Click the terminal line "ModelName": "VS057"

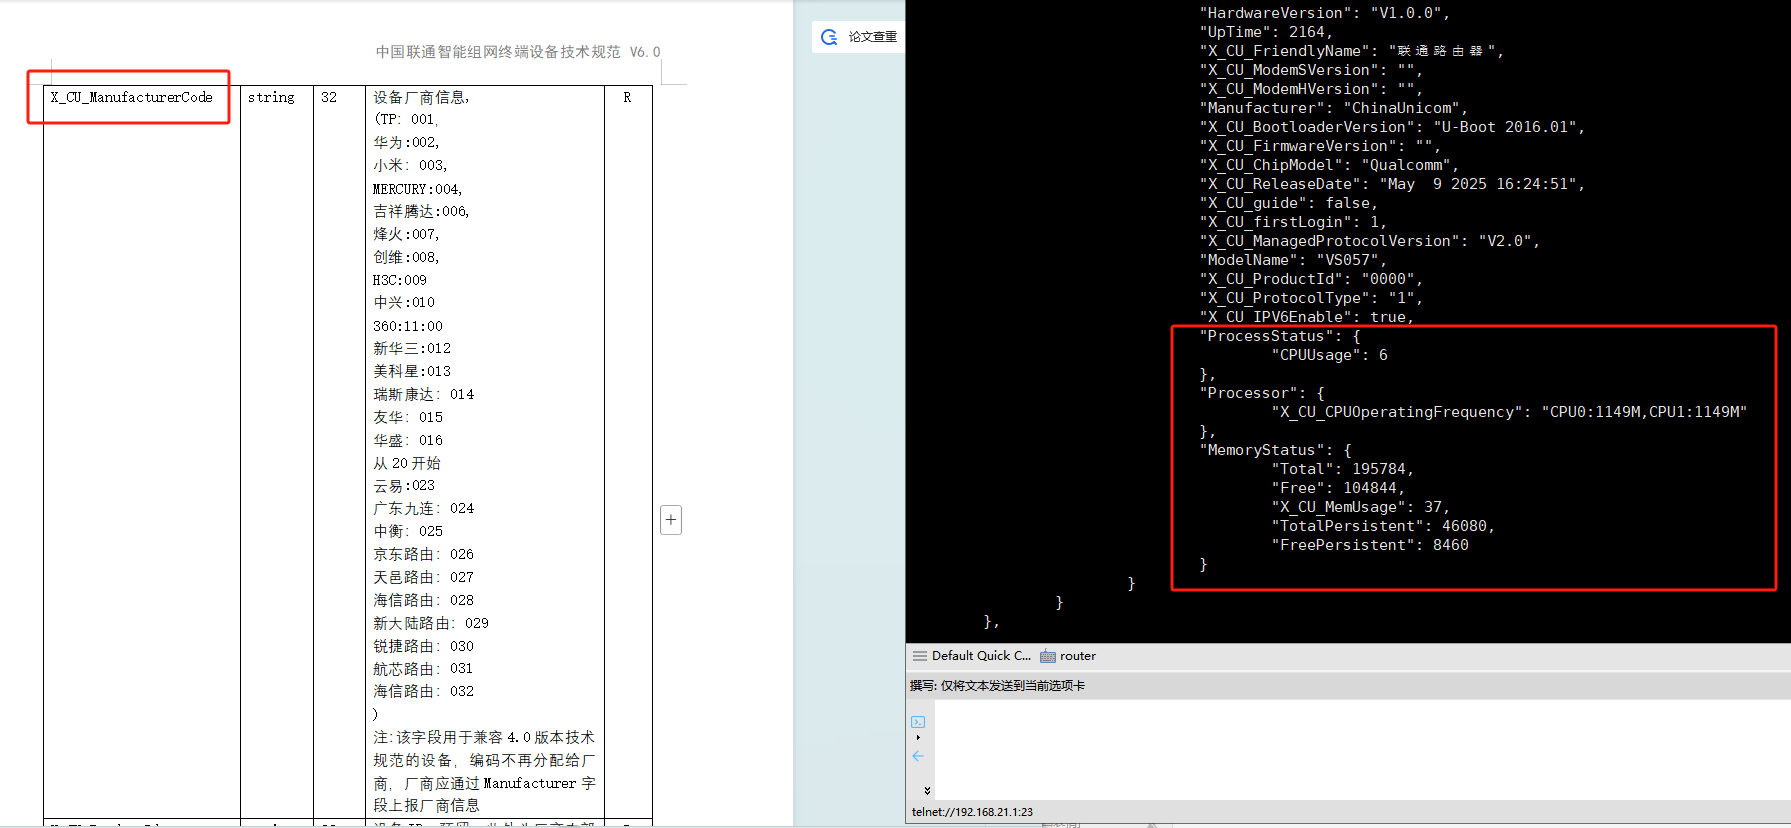pos(1293,260)
